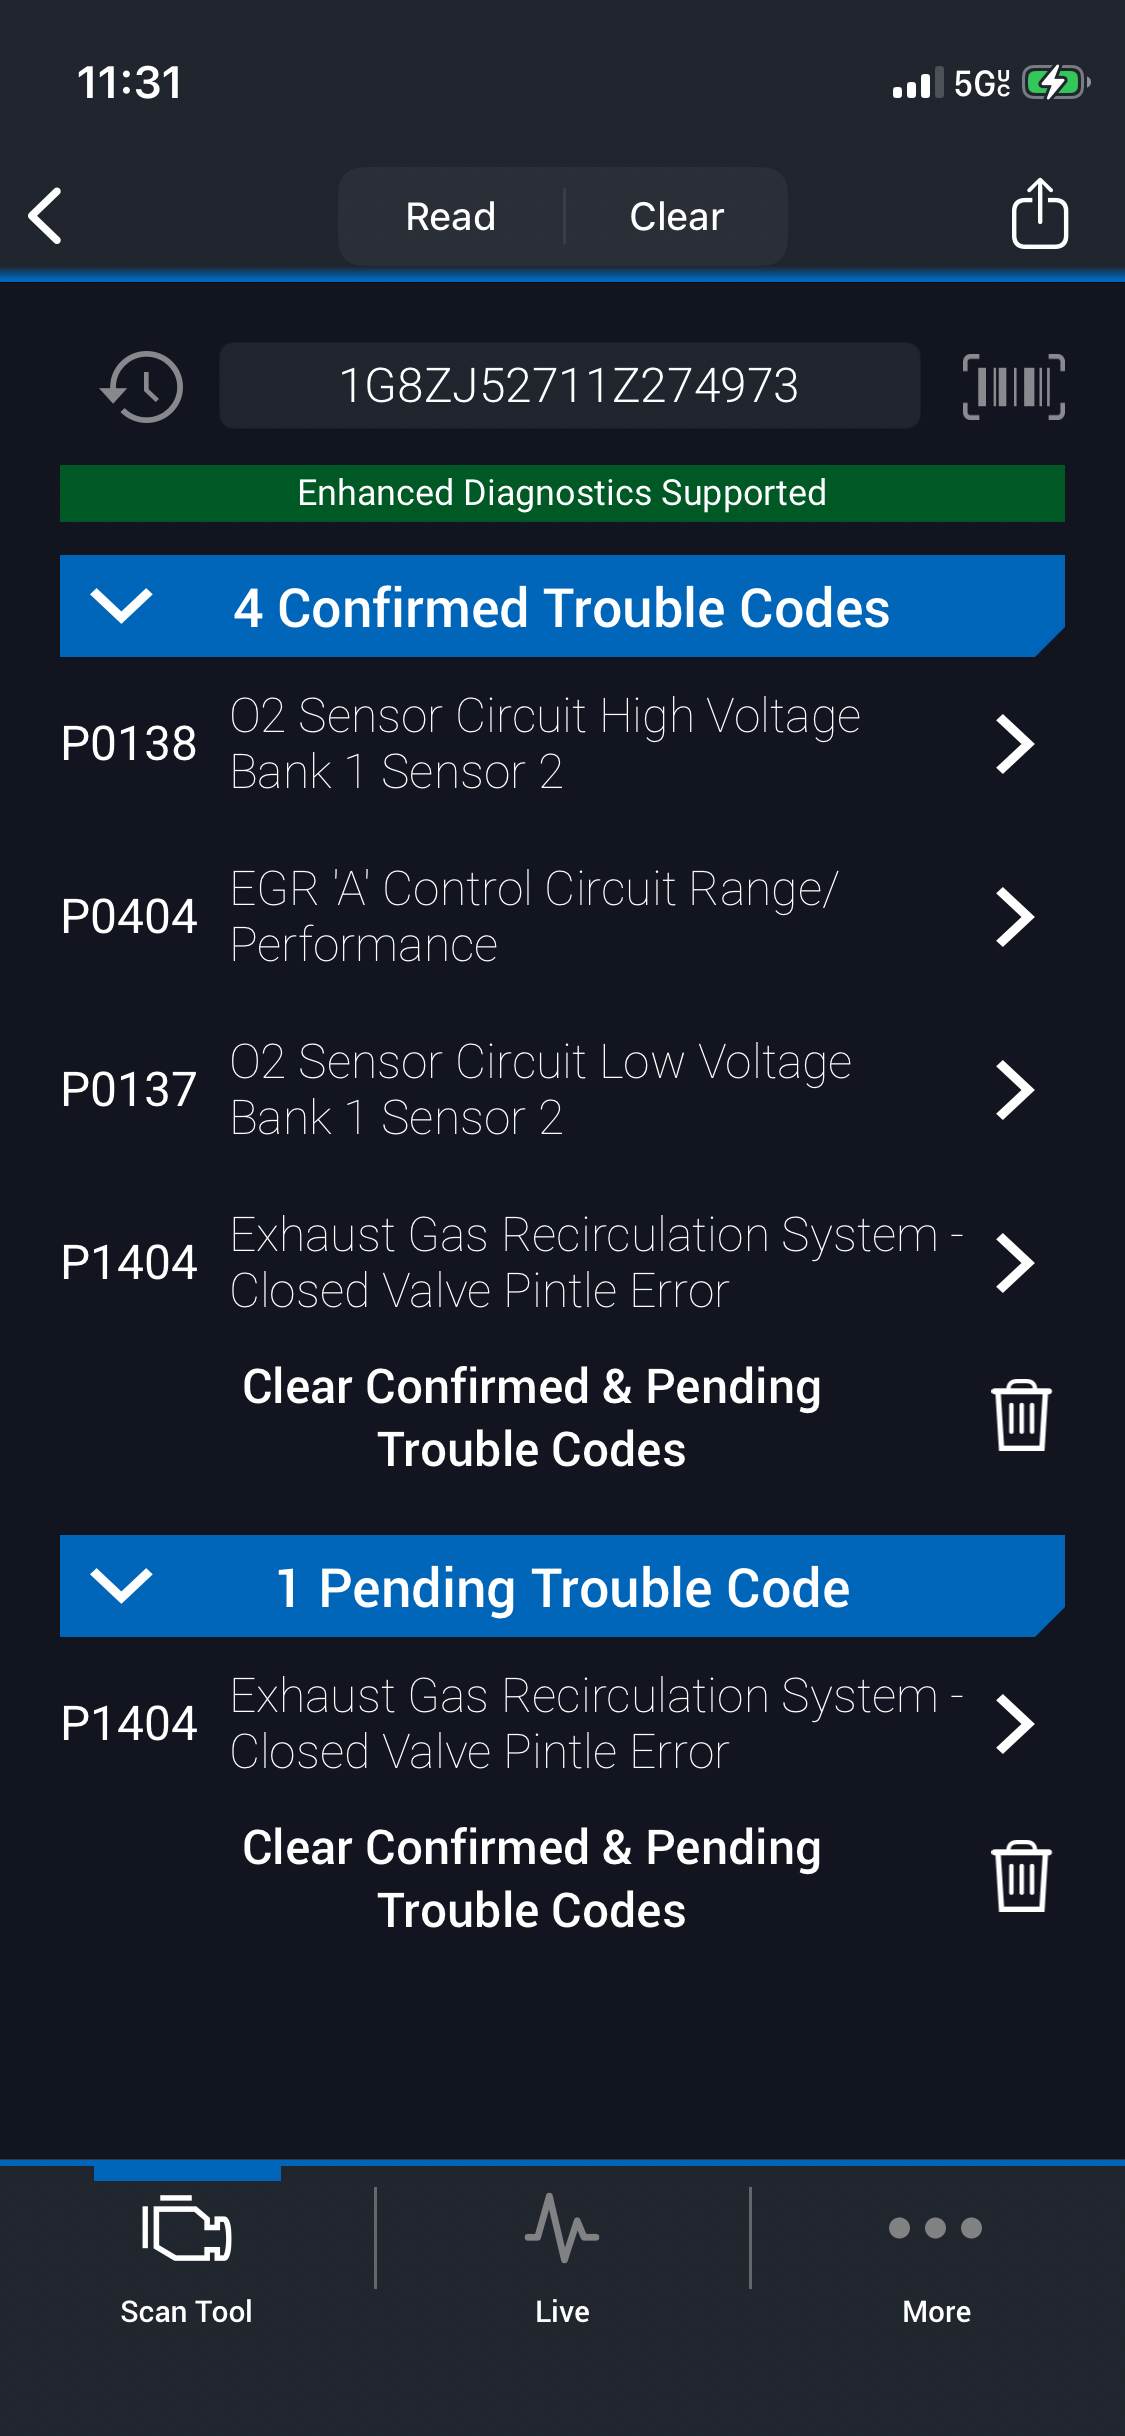Select the Clear segment button

[677, 216]
